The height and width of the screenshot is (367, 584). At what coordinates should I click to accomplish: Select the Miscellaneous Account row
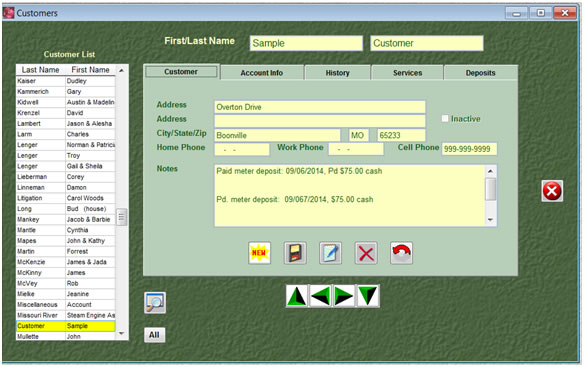click(66, 304)
